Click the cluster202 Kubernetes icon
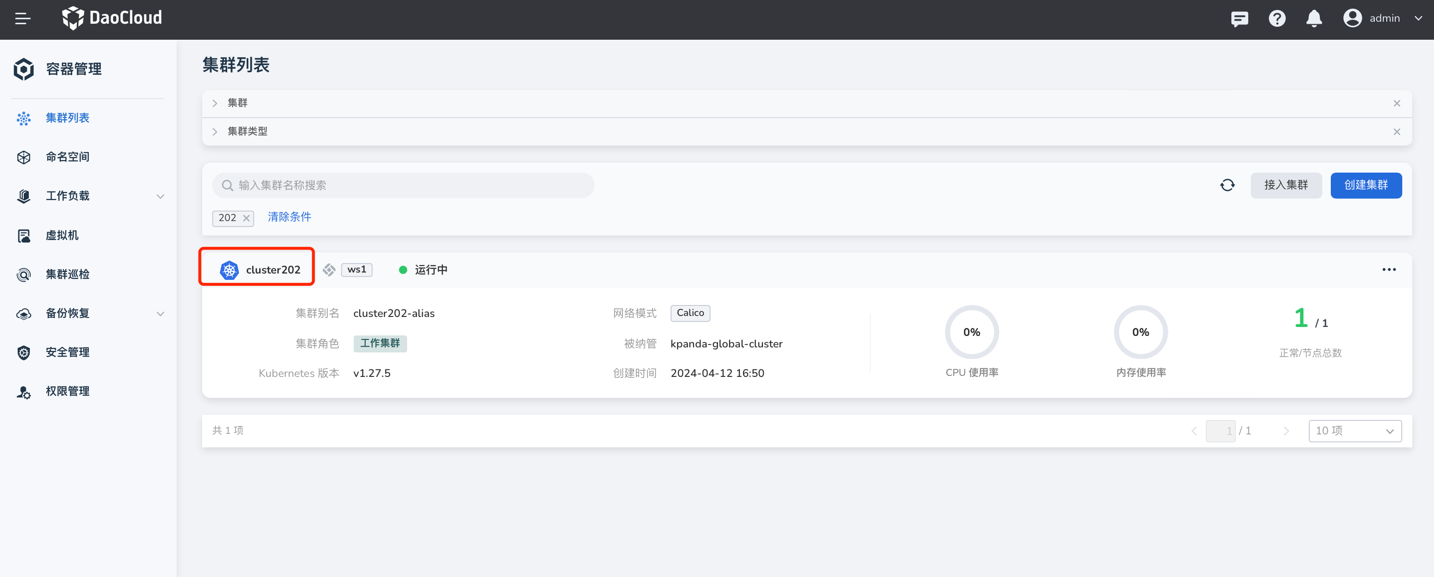The height and width of the screenshot is (577, 1434). click(x=229, y=270)
